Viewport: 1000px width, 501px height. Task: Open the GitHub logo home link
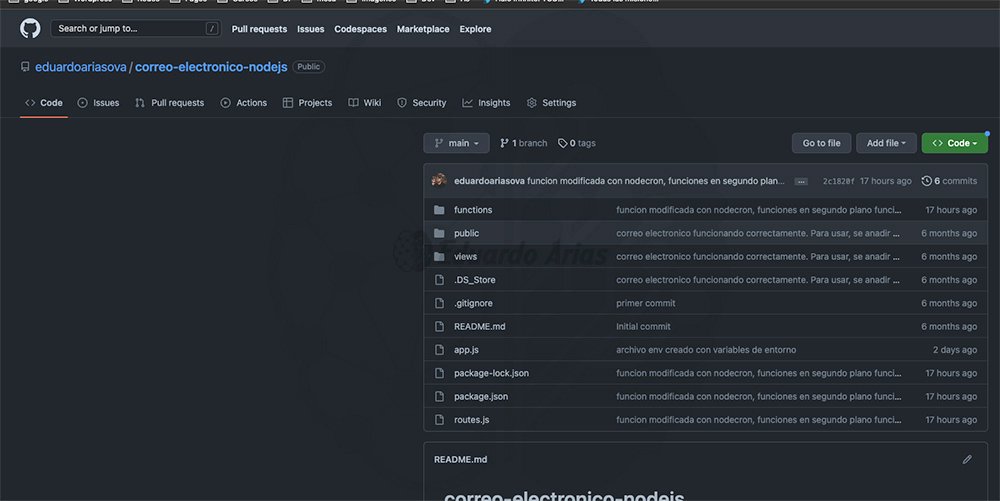tap(30, 29)
